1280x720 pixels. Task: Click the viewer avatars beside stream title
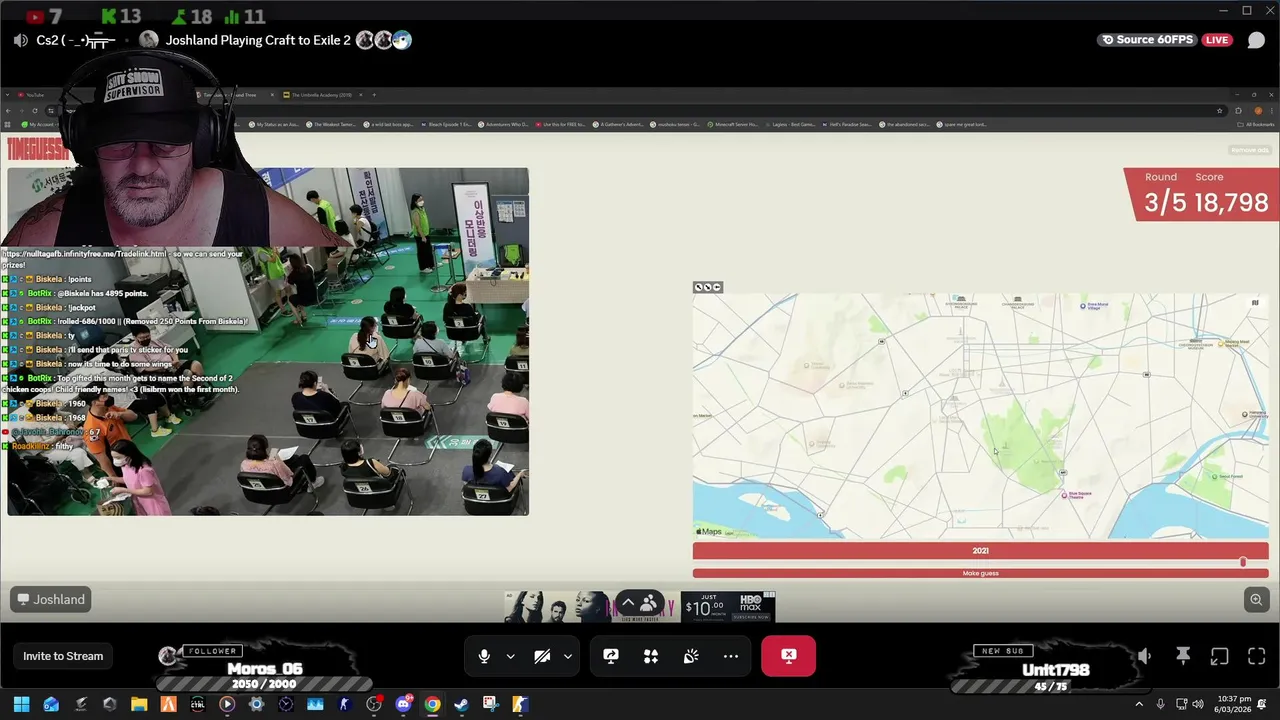384,40
